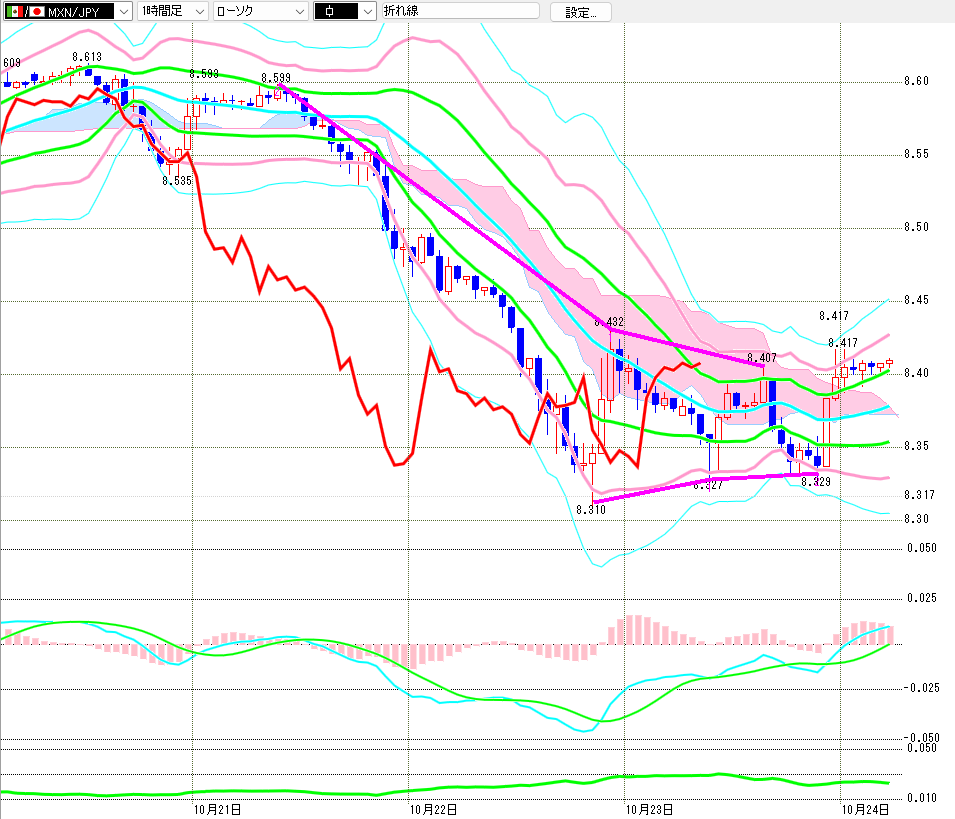
Task: Click the Mexico flag icon
Action: (x=15, y=12)
